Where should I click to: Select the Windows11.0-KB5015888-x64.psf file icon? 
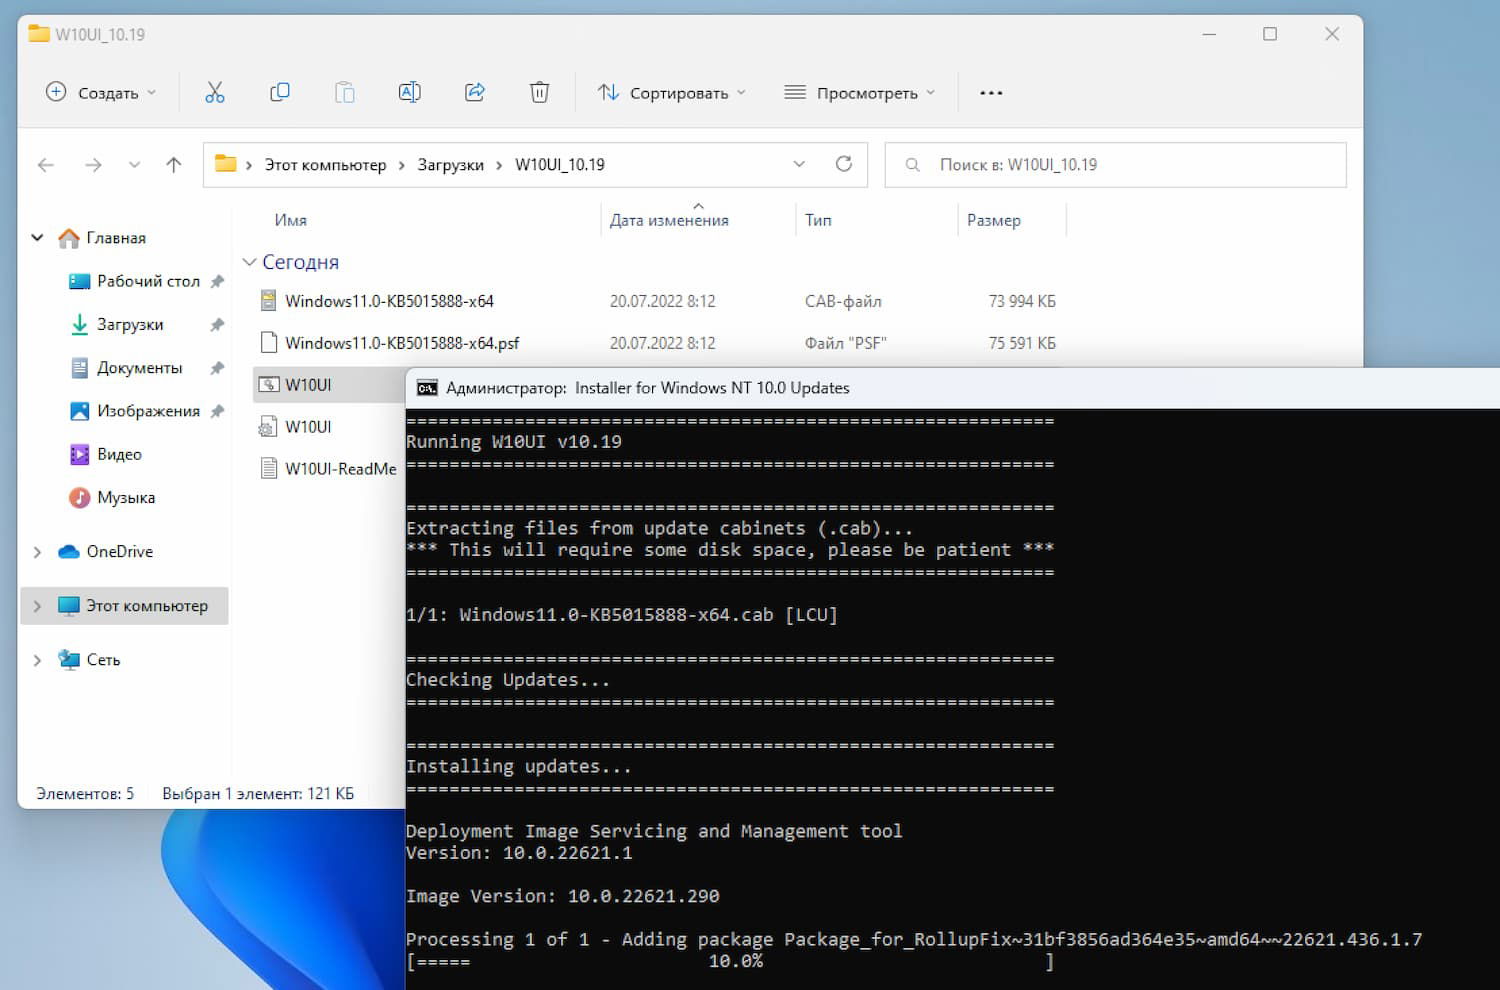268,343
